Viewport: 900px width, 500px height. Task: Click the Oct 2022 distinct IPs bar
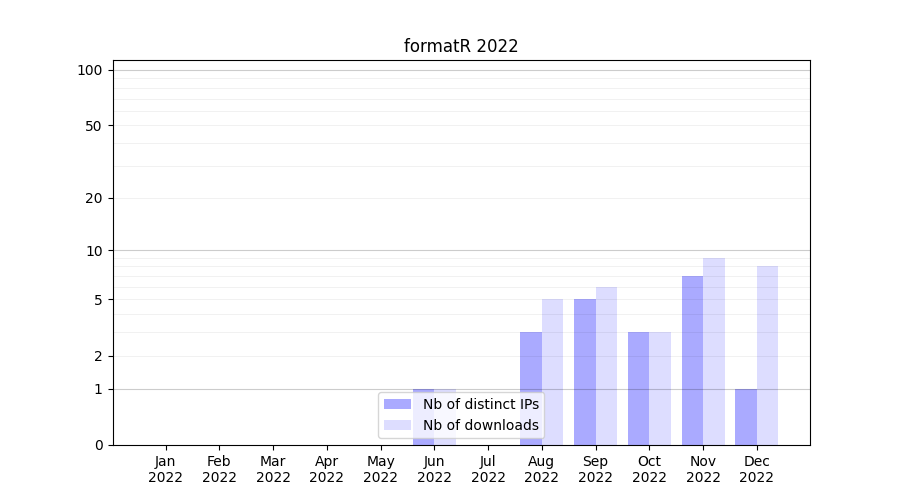(638, 388)
